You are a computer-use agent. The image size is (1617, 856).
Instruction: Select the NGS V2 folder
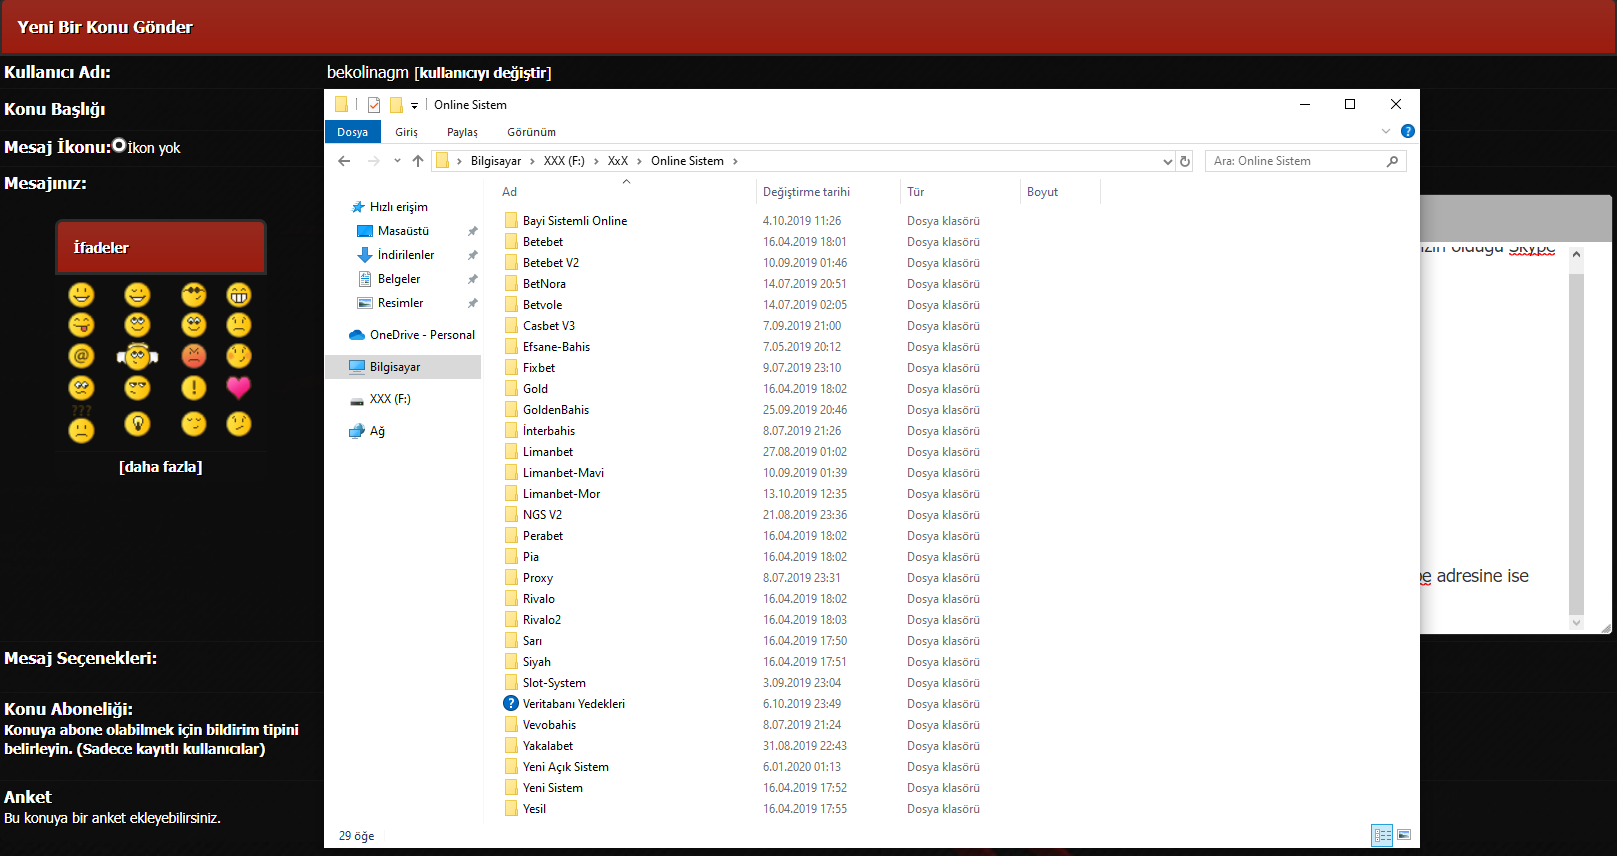(542, 515)
